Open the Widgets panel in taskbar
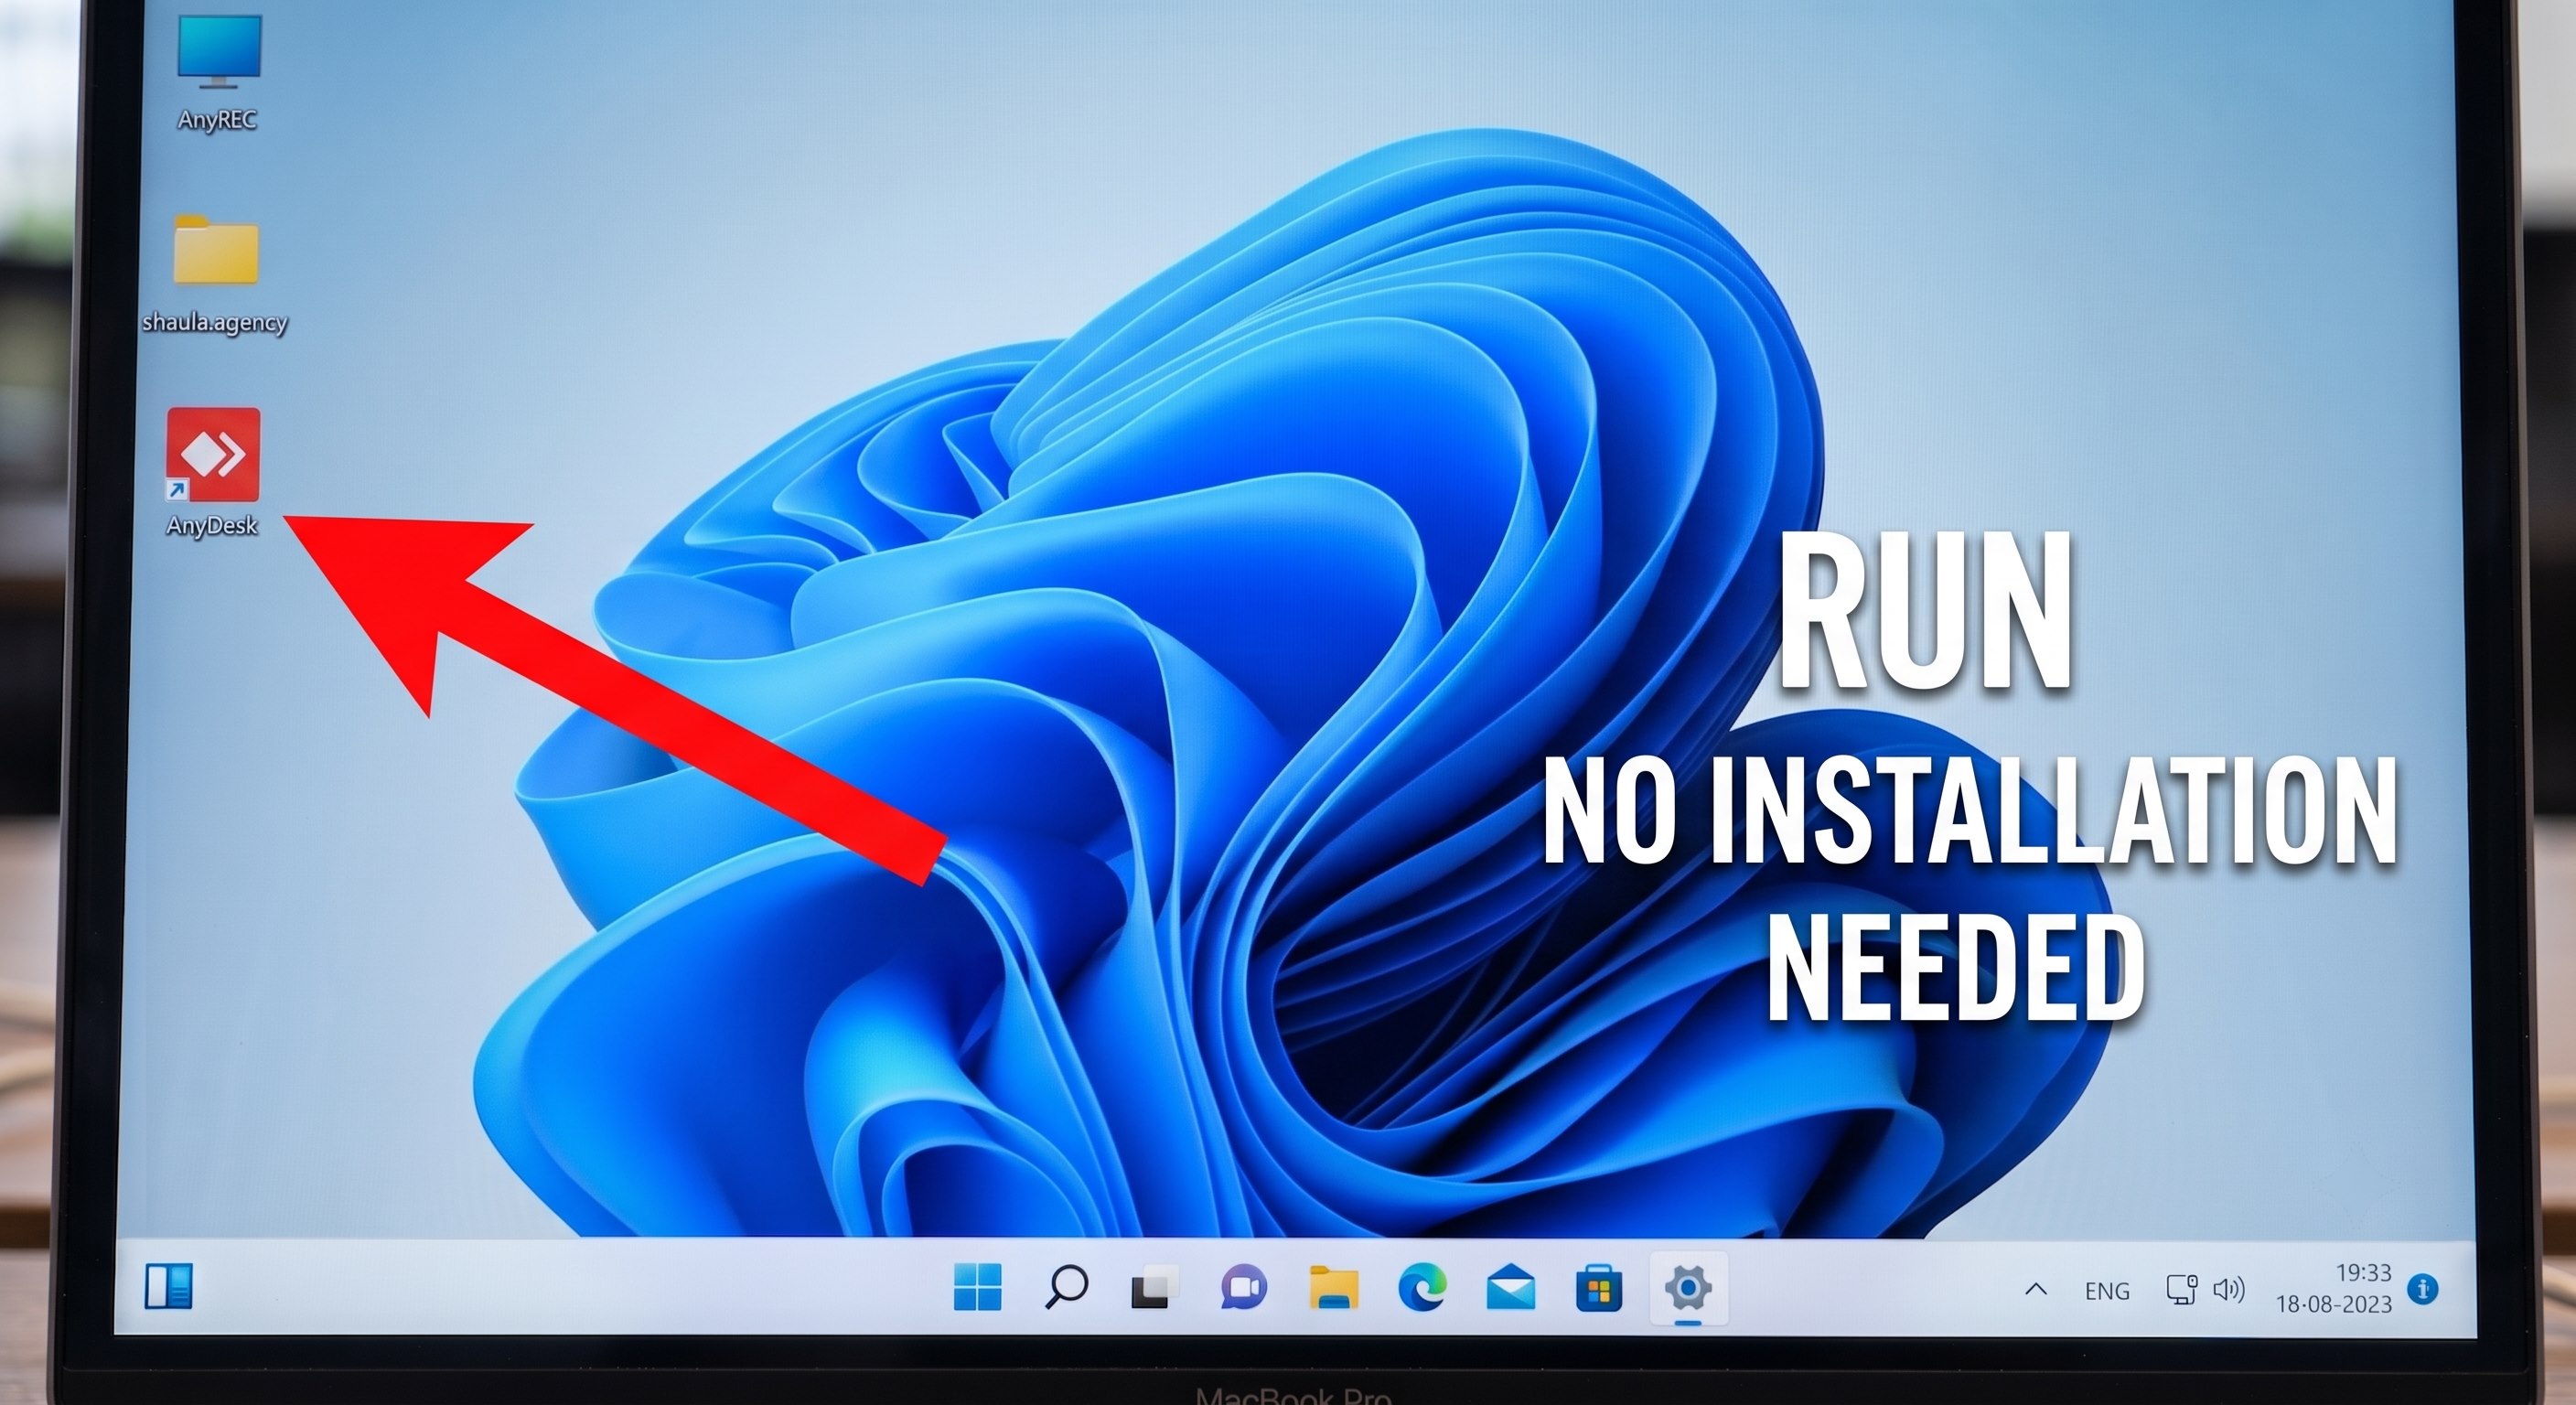 169,1285
